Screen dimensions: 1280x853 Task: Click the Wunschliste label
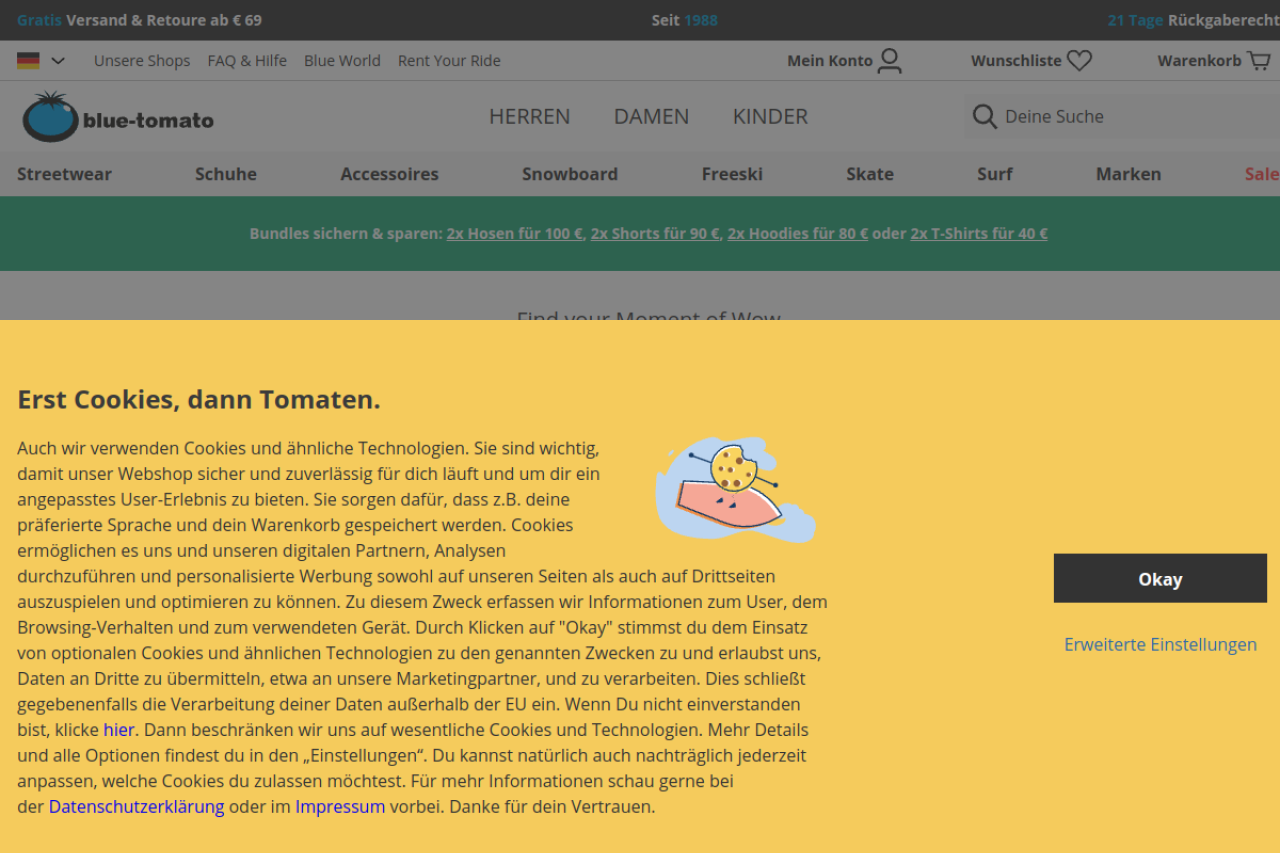click(x=1016, y=61)
